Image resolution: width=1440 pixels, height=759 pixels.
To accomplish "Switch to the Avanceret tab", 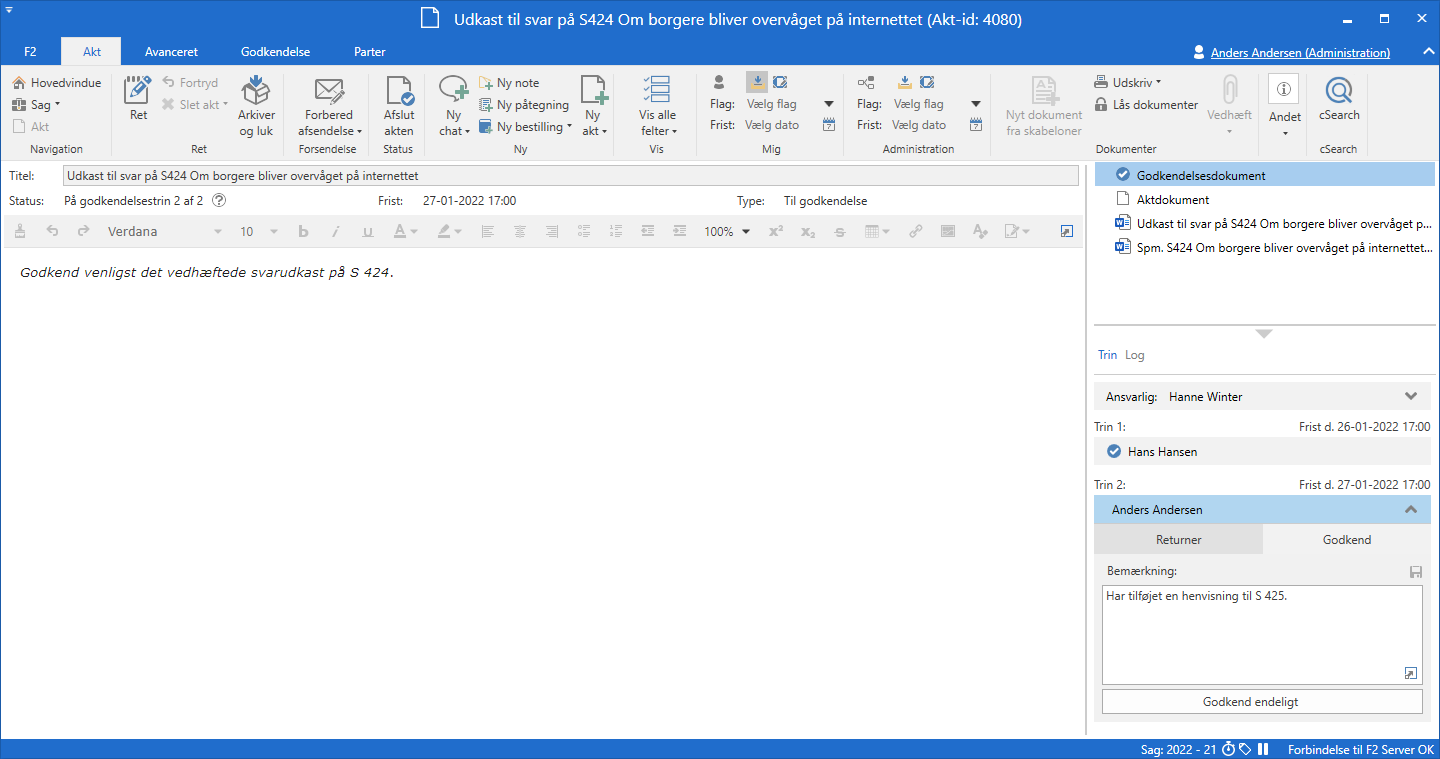I will [x=171, y=52].
